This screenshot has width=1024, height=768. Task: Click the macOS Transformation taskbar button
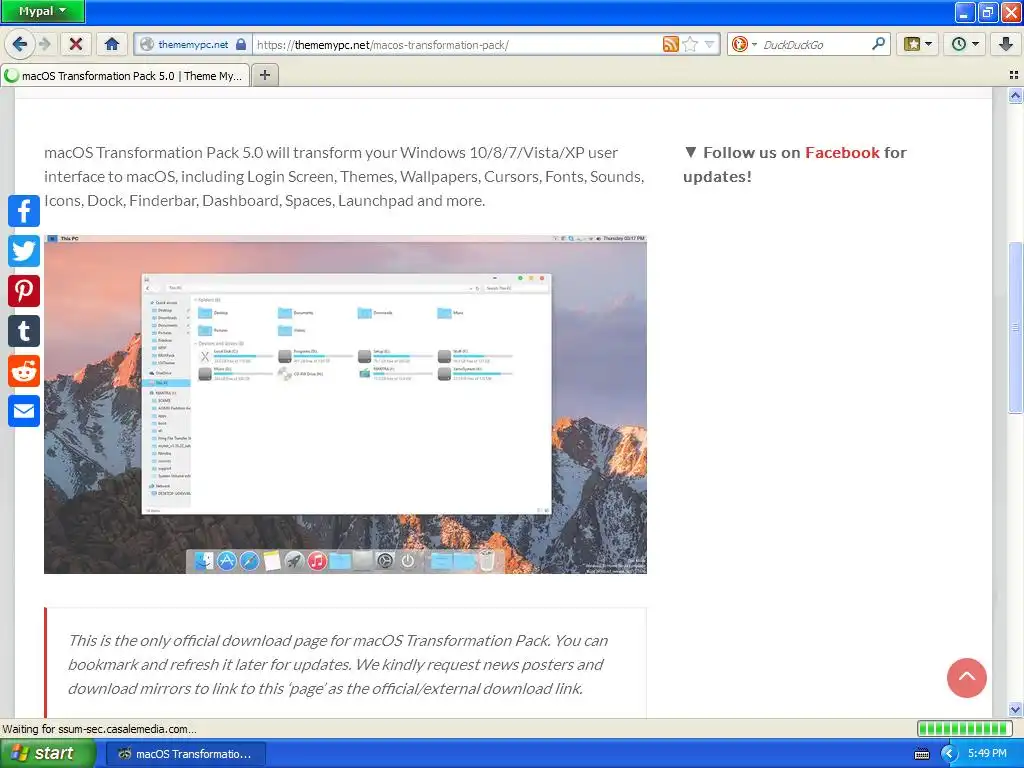[185, 754]
